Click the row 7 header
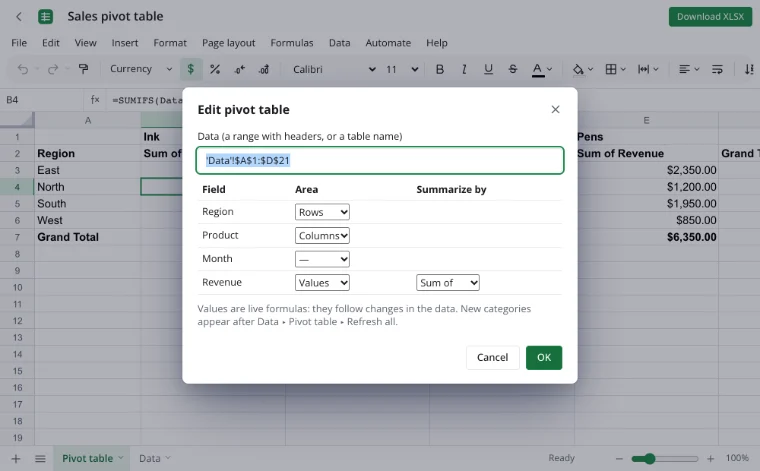The width and height of the screenshot is (760, 471). pos(17,237)
